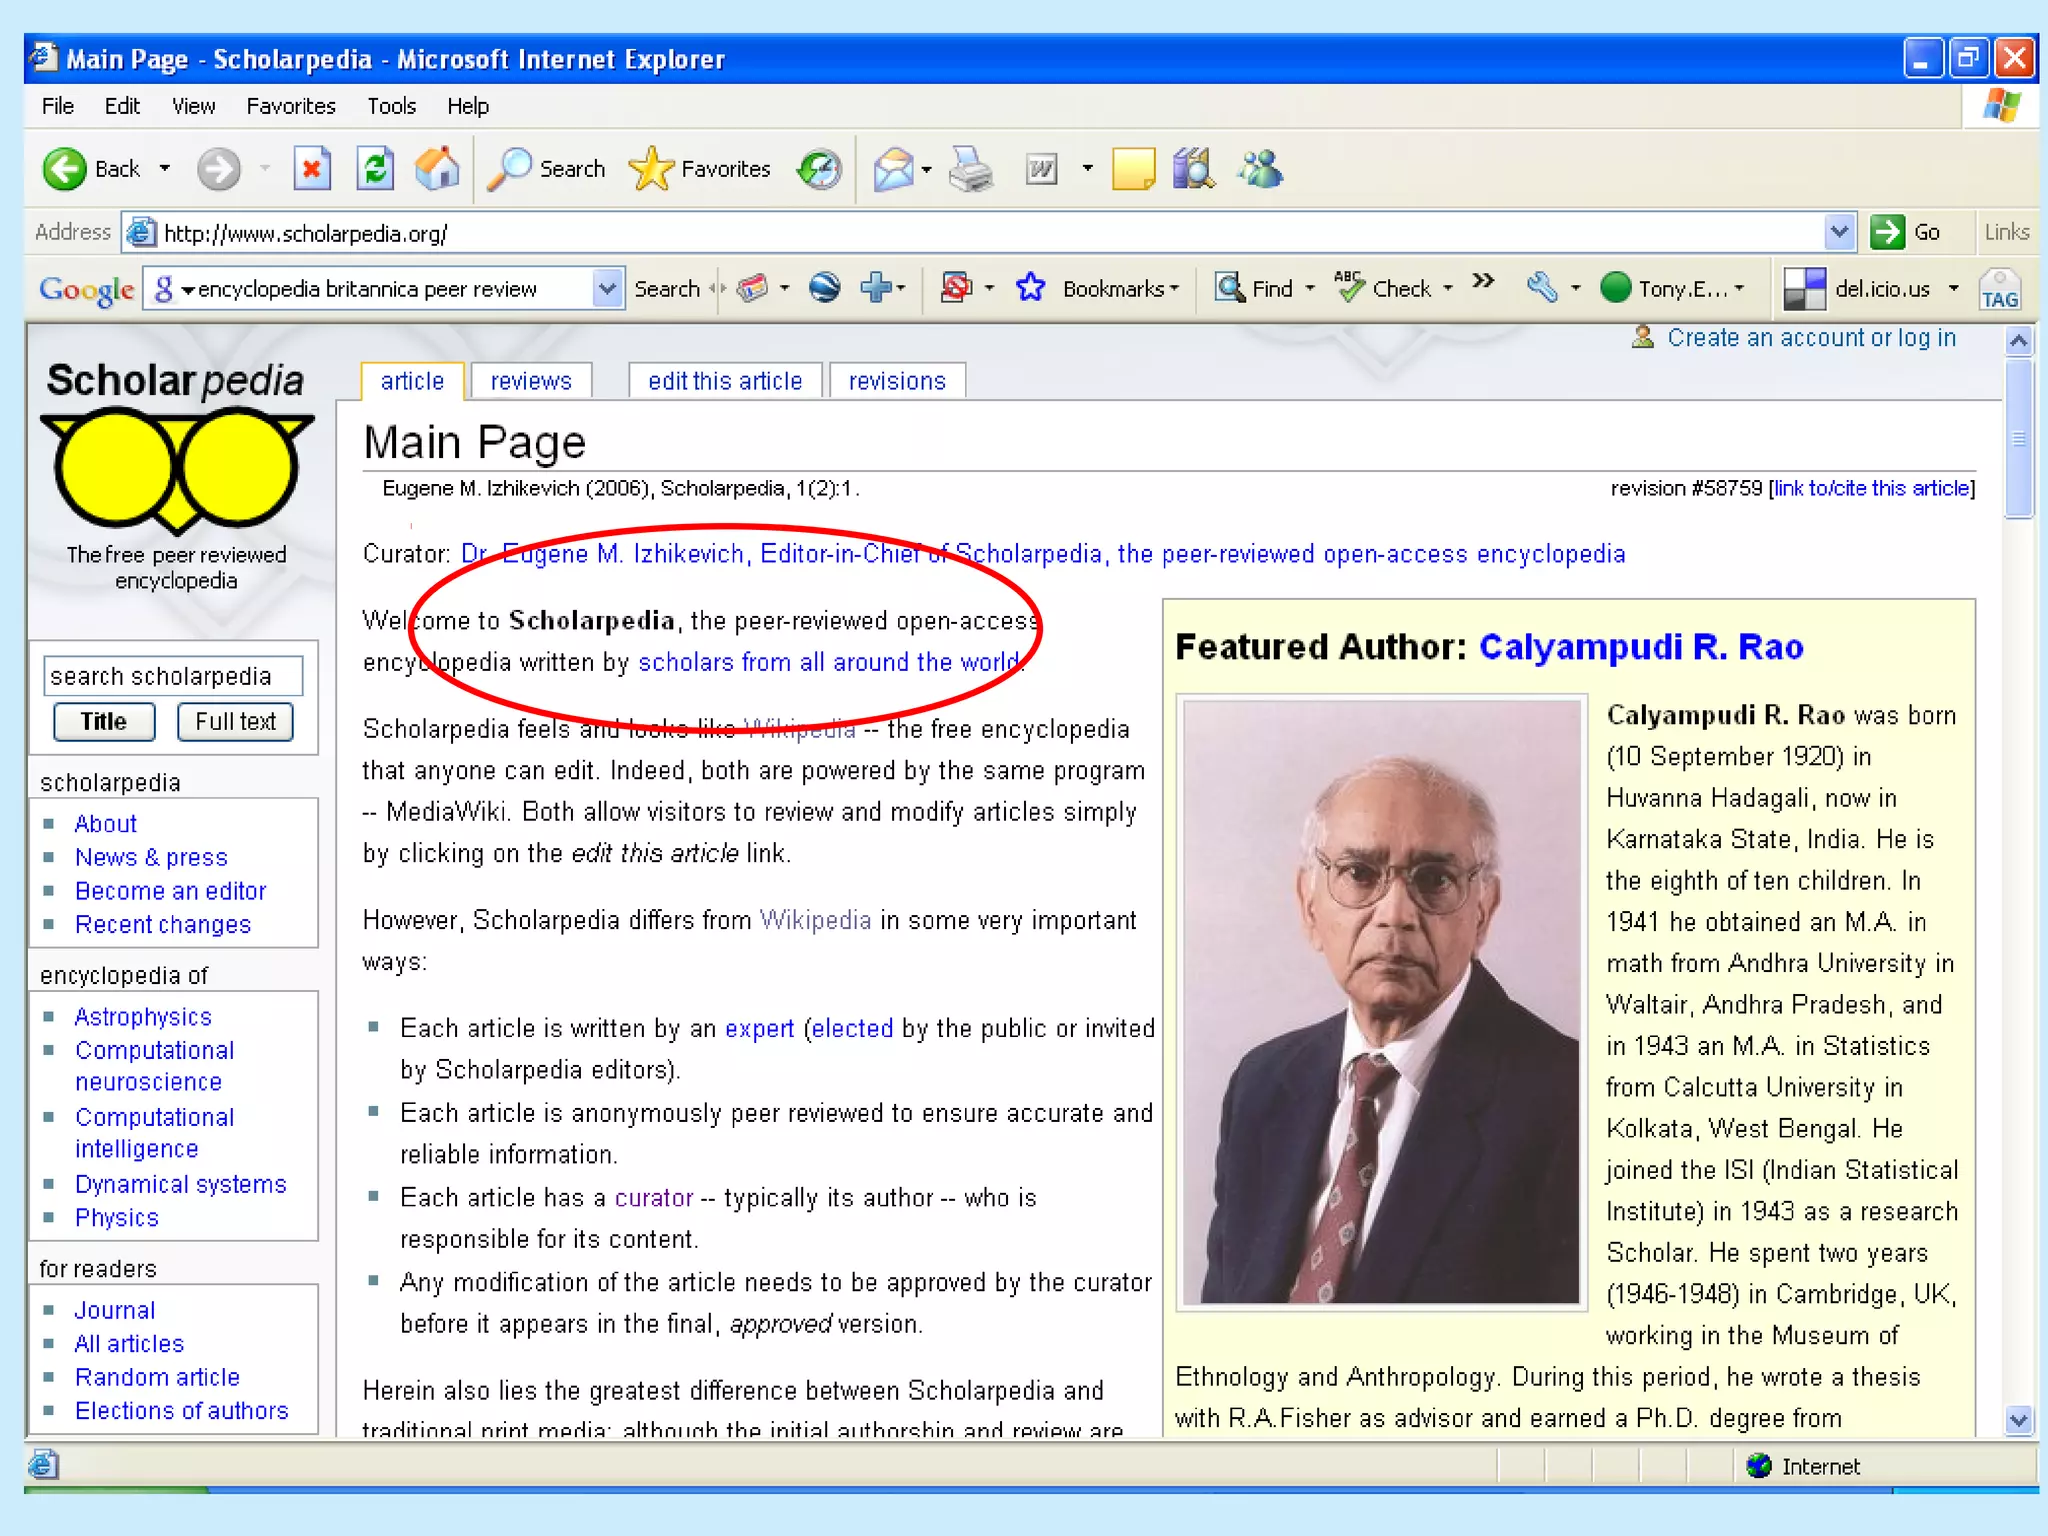The height and width of the screenshot is (1536, 2048).
Task: Go to the Home page icon
Action: tap(437, 169)
